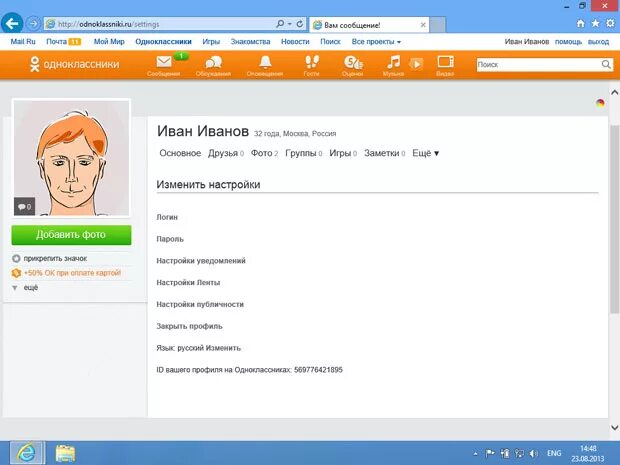The width and height of the screenshot is (620, 465).
Task: Click Закрыть профиль link
Action: click(x=189, y=326)
